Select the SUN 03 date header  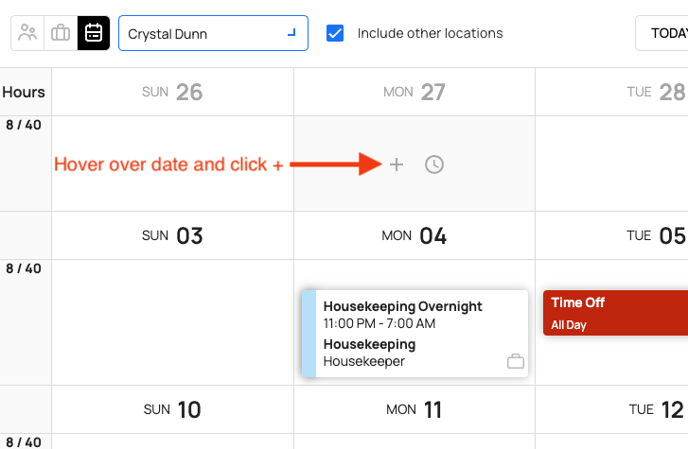172,236
